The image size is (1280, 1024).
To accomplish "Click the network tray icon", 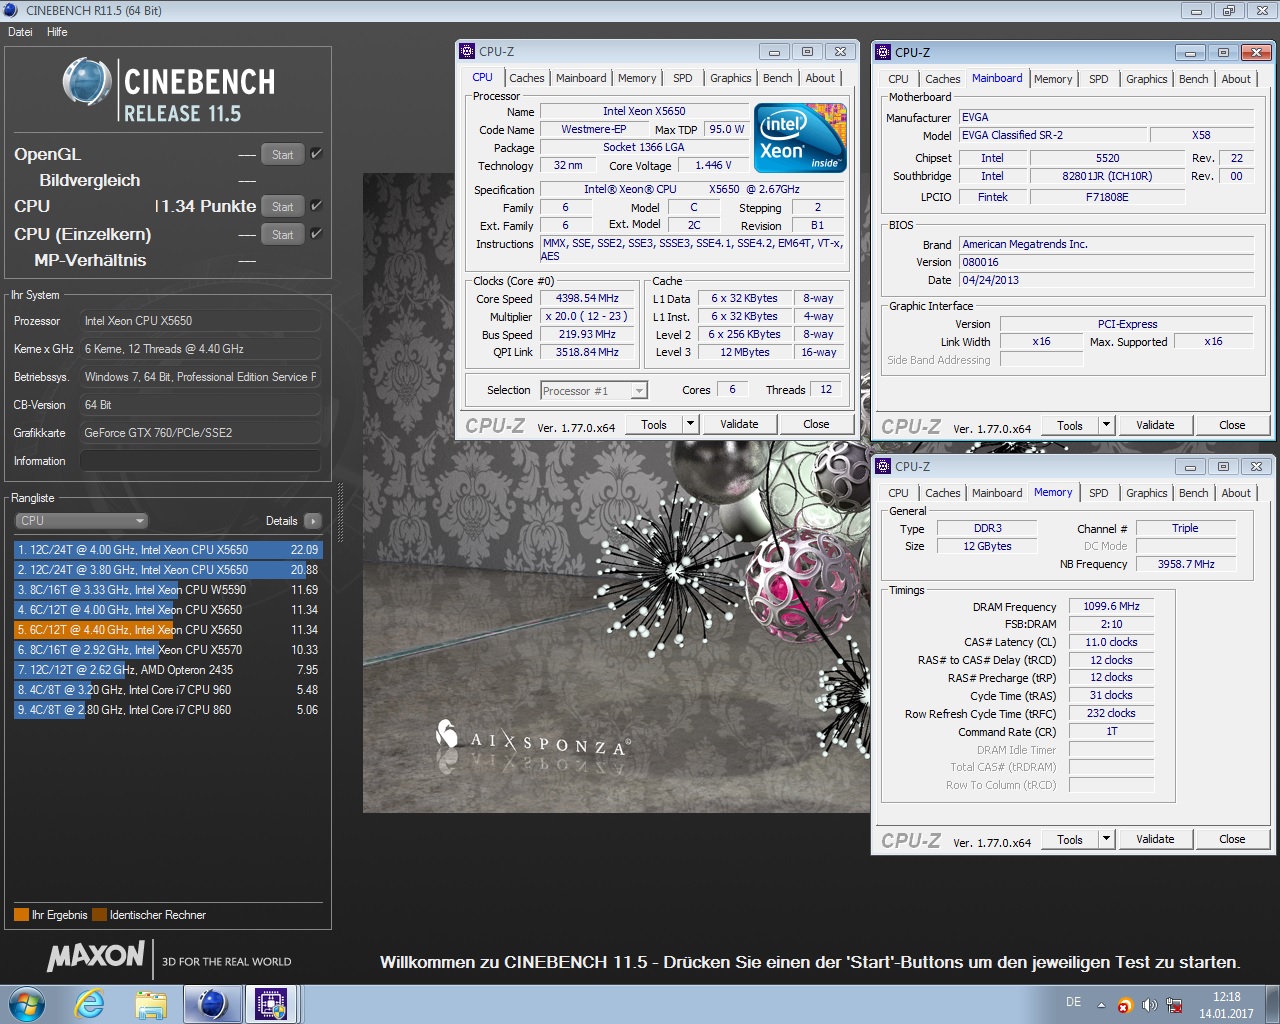I will 1175,1005.
